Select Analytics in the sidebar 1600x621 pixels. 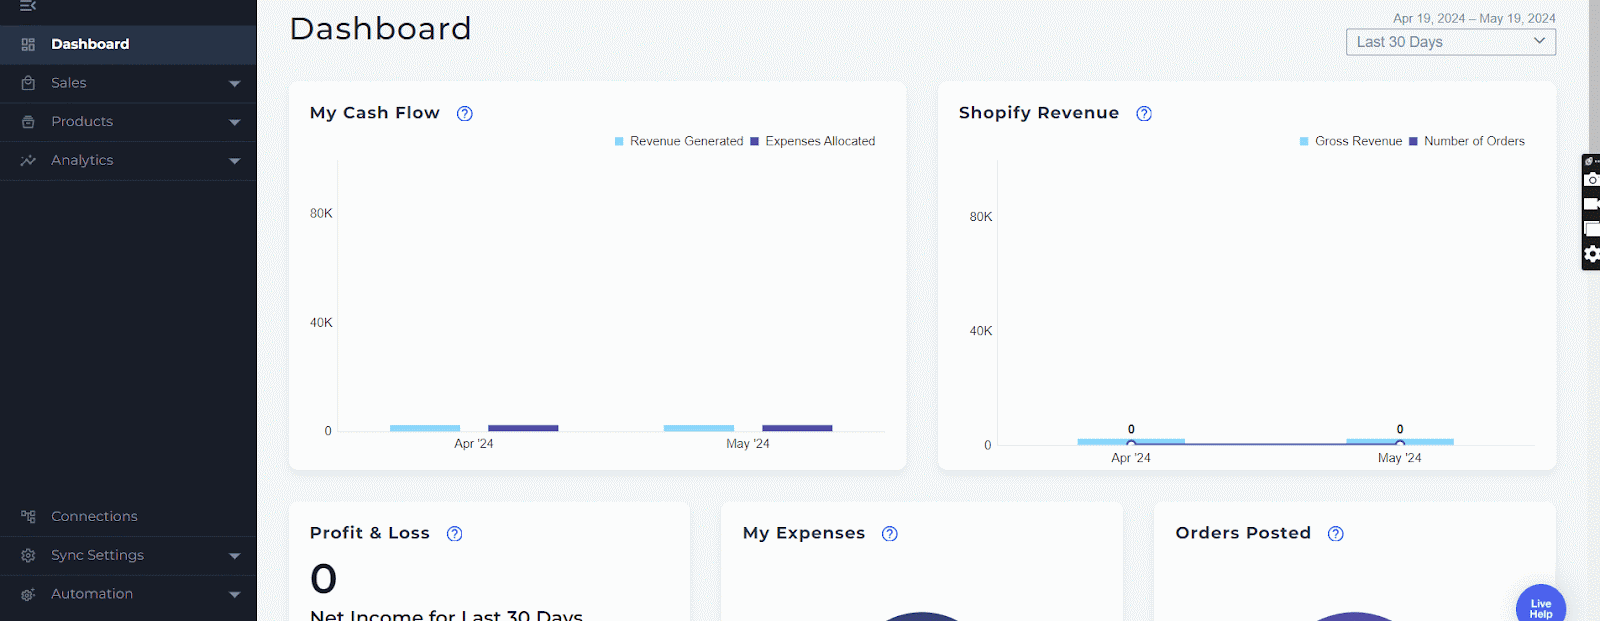tap(82, 160)
